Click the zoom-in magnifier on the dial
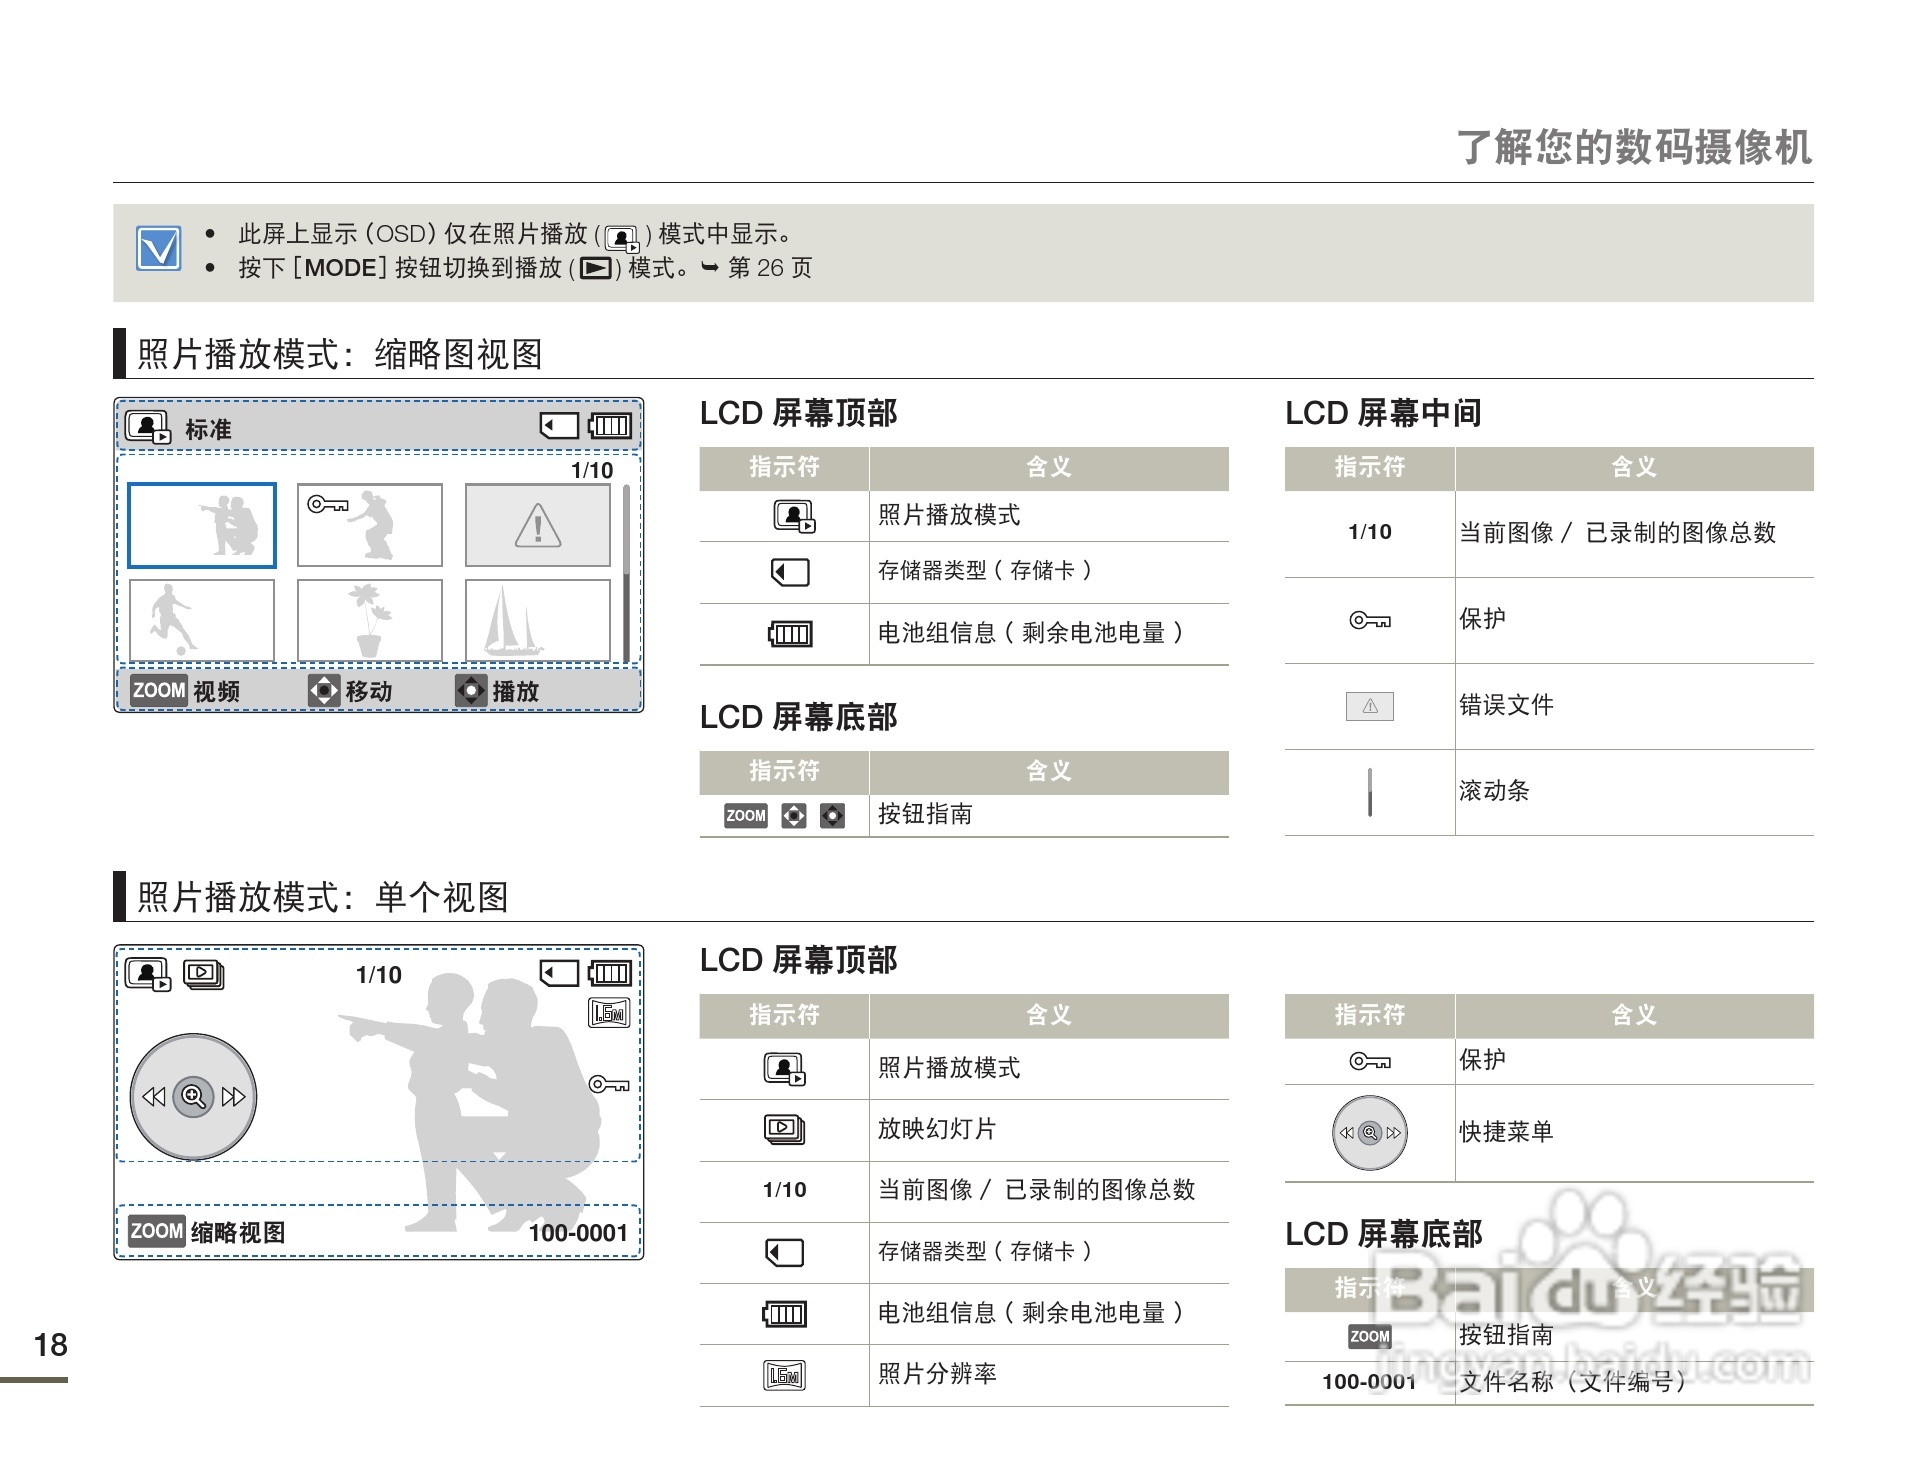Image resolution: width=1928 pixels, height=1474 pixels. tap(193, 1097)
